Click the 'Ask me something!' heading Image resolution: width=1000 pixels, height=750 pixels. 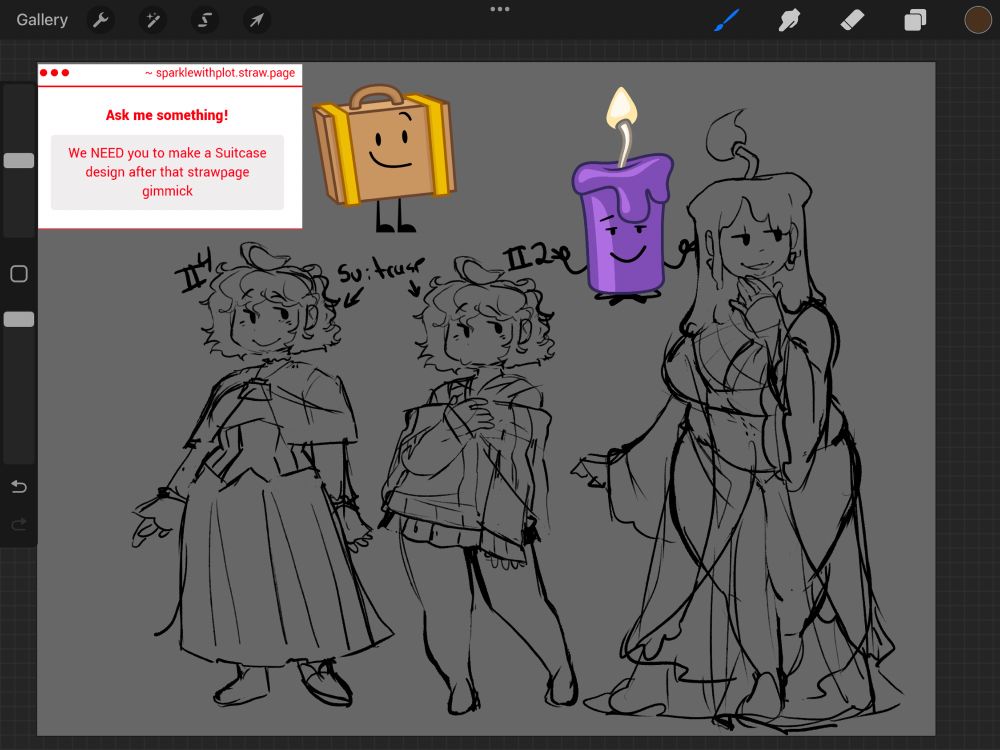click(167, 115)
